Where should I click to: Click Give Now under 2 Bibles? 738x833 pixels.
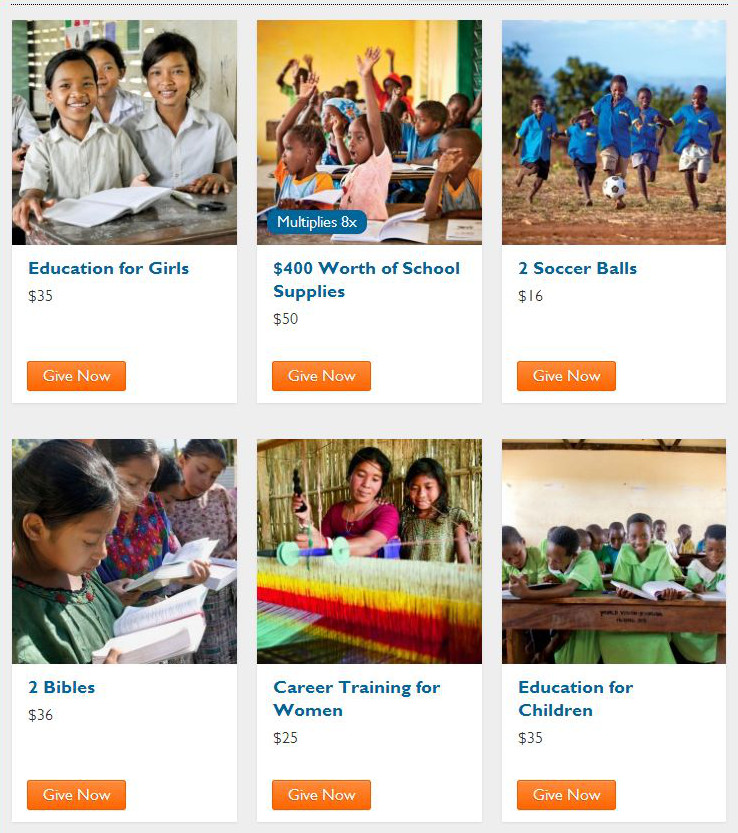(77, 795)
